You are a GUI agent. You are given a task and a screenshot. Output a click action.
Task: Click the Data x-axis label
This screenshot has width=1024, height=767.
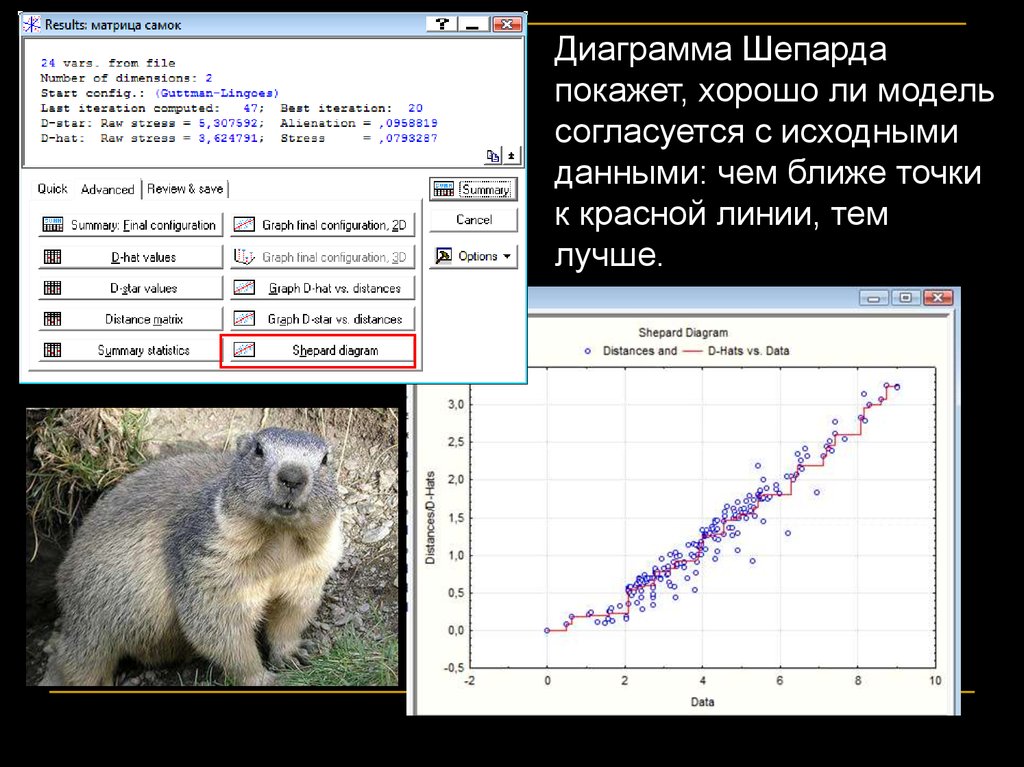pyautogui.click(x=702, y=702)
